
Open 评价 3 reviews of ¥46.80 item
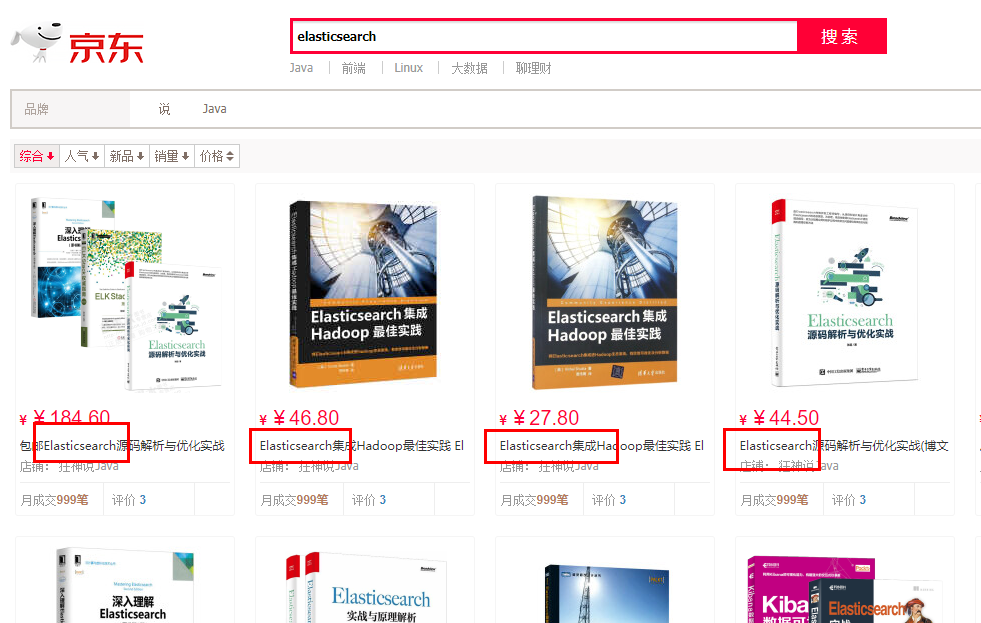[369, 500]
